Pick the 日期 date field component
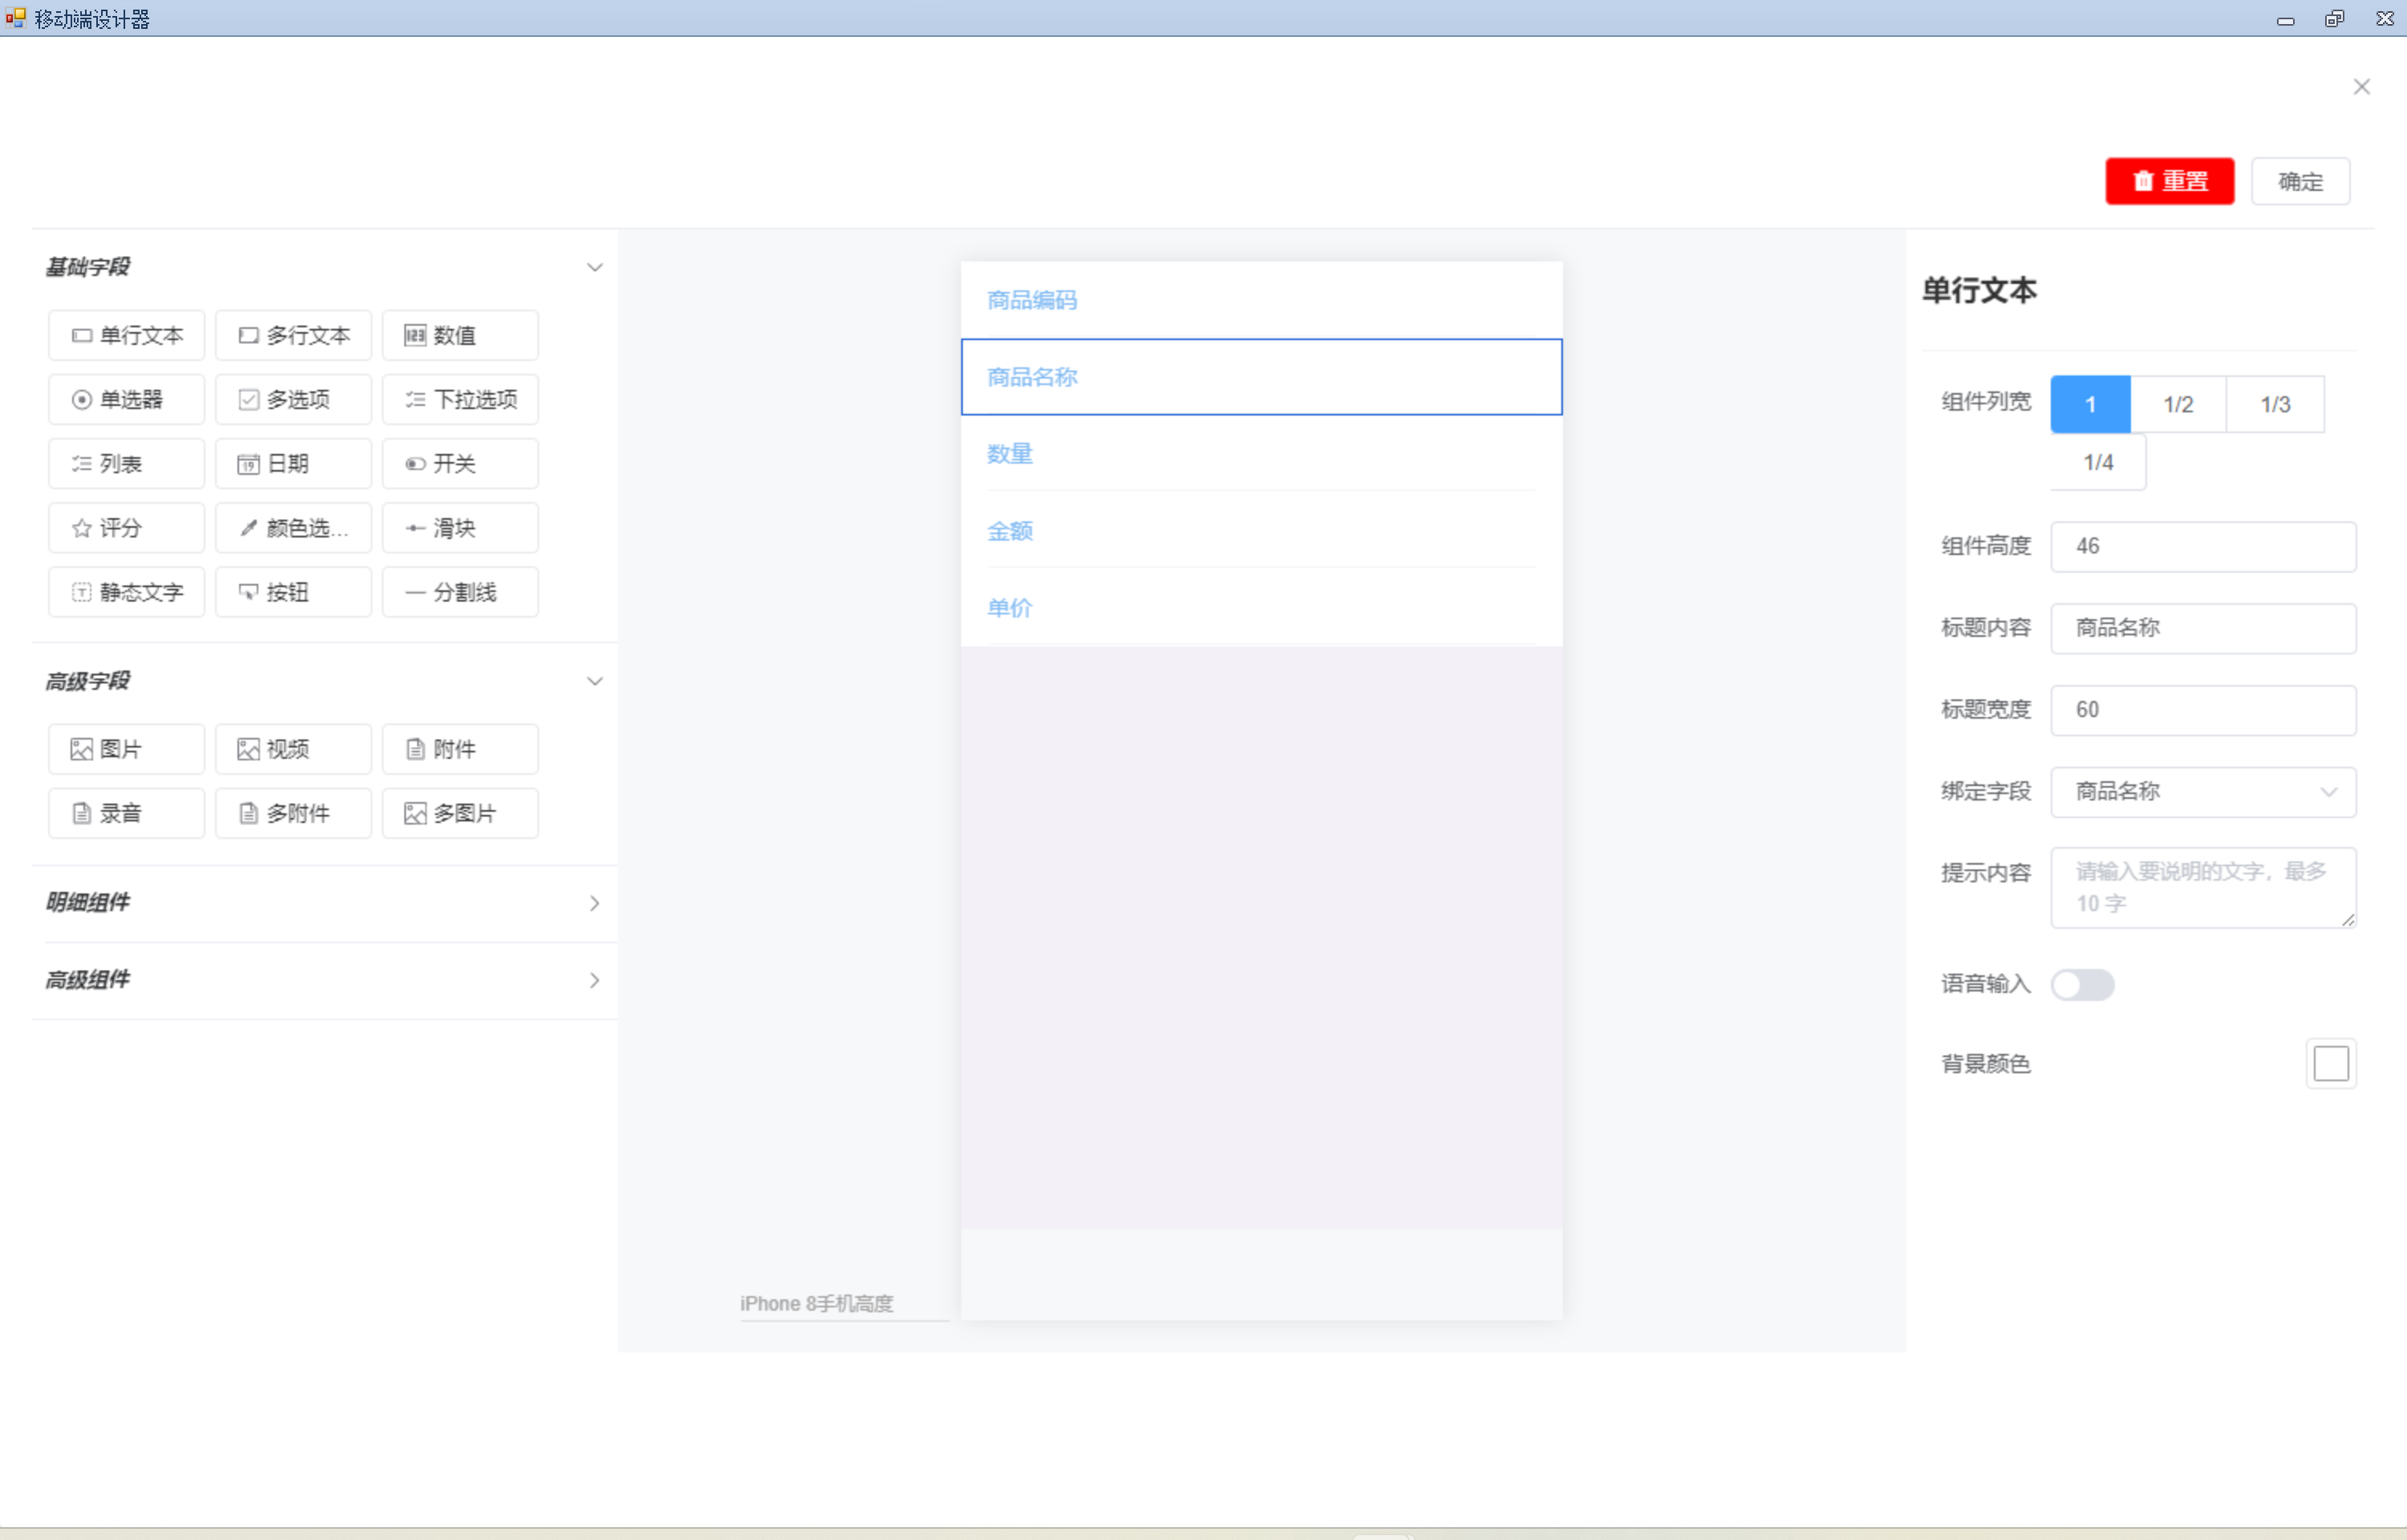The image size is (2407, 1540). click(x=292, y=464)
